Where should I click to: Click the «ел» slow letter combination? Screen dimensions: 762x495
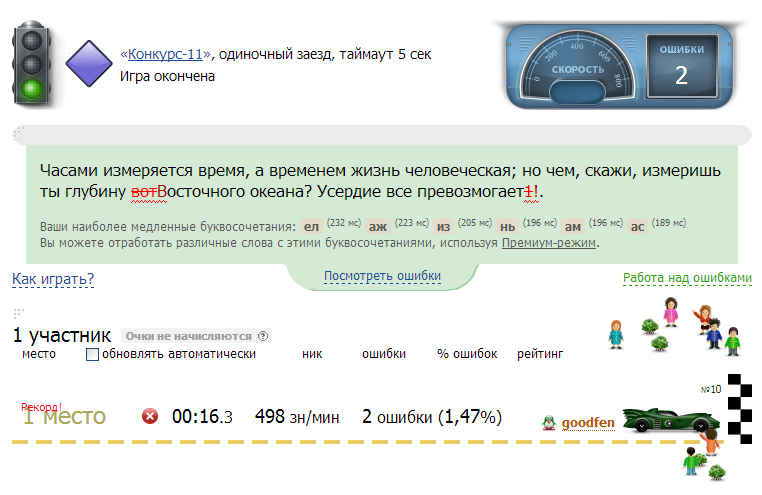[x=311, y=226]
